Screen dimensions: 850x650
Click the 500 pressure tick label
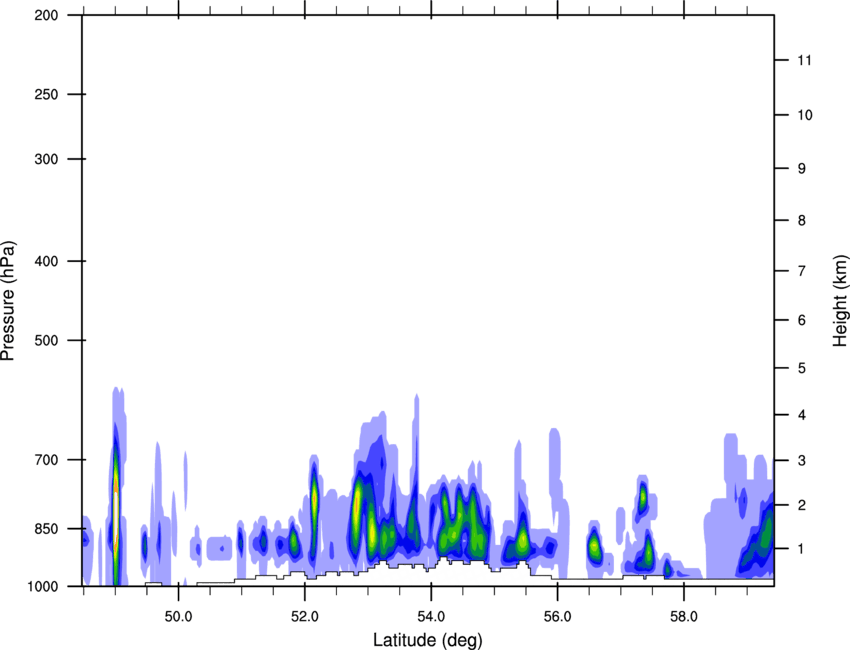[46, 340]
